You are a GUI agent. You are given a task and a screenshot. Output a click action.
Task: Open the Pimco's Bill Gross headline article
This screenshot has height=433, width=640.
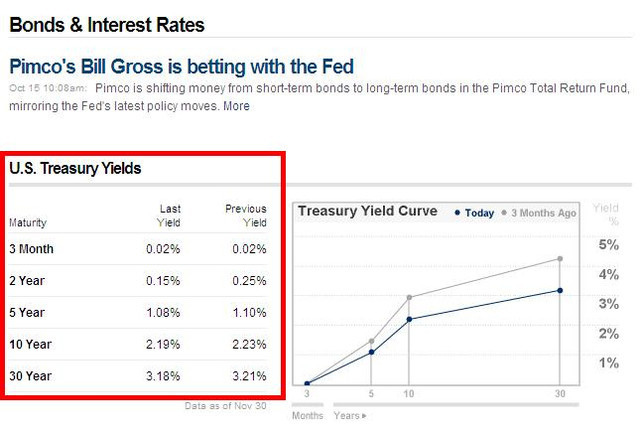coord(181,67)
